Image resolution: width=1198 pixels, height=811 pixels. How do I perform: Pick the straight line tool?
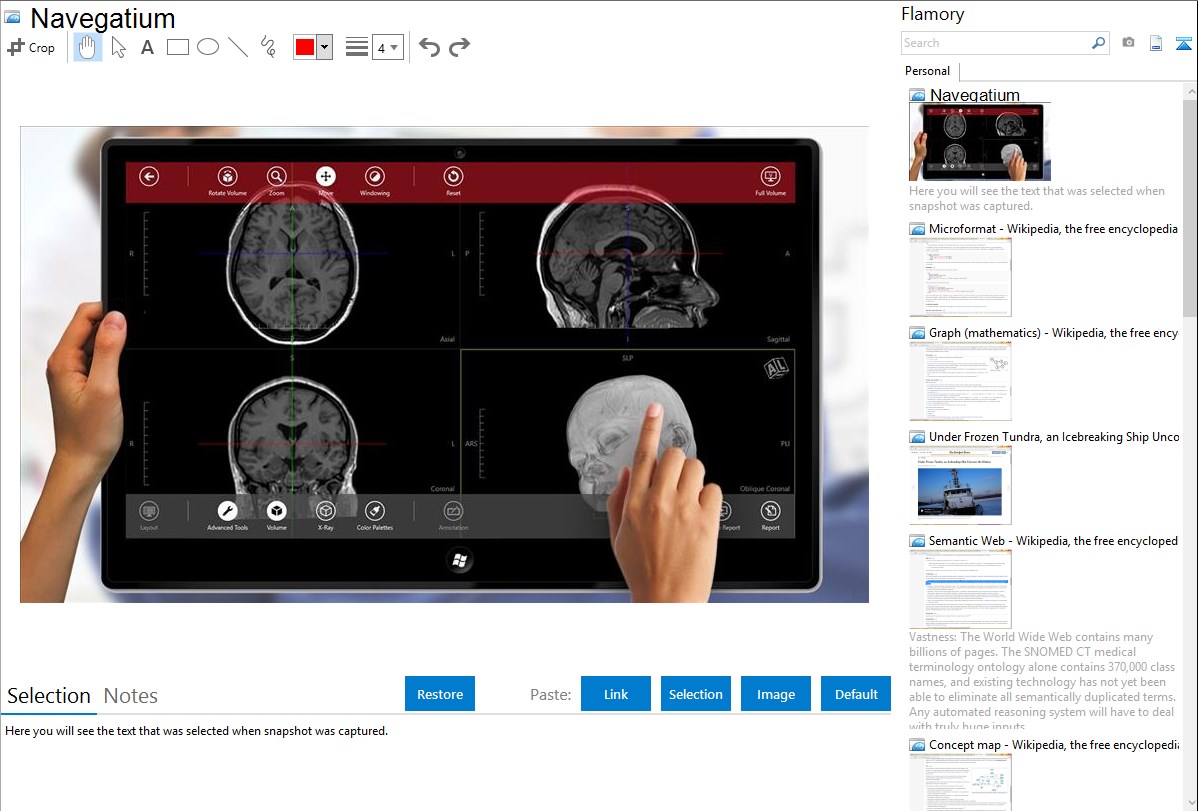click(x=238, y=47)
